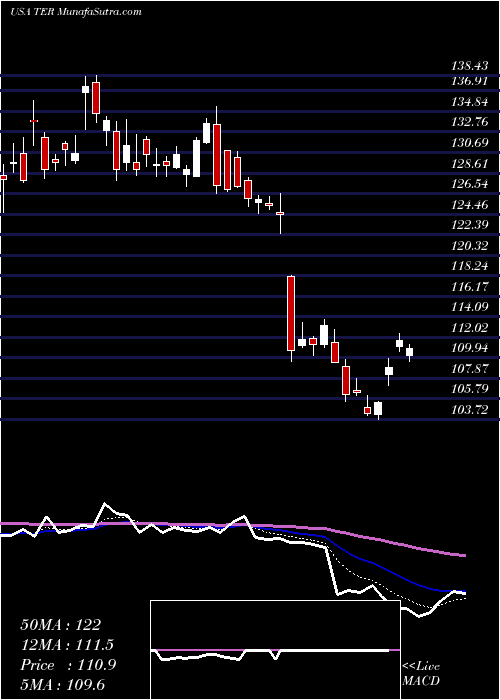
Task: Click the 12MA : 111.5 readout
Action: coord(67,645)
